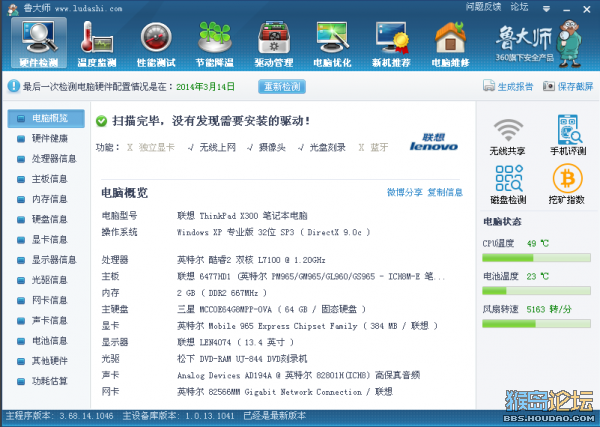
Task: Click the 重新检测 re-detect button
Action: (x=282, y=86)
